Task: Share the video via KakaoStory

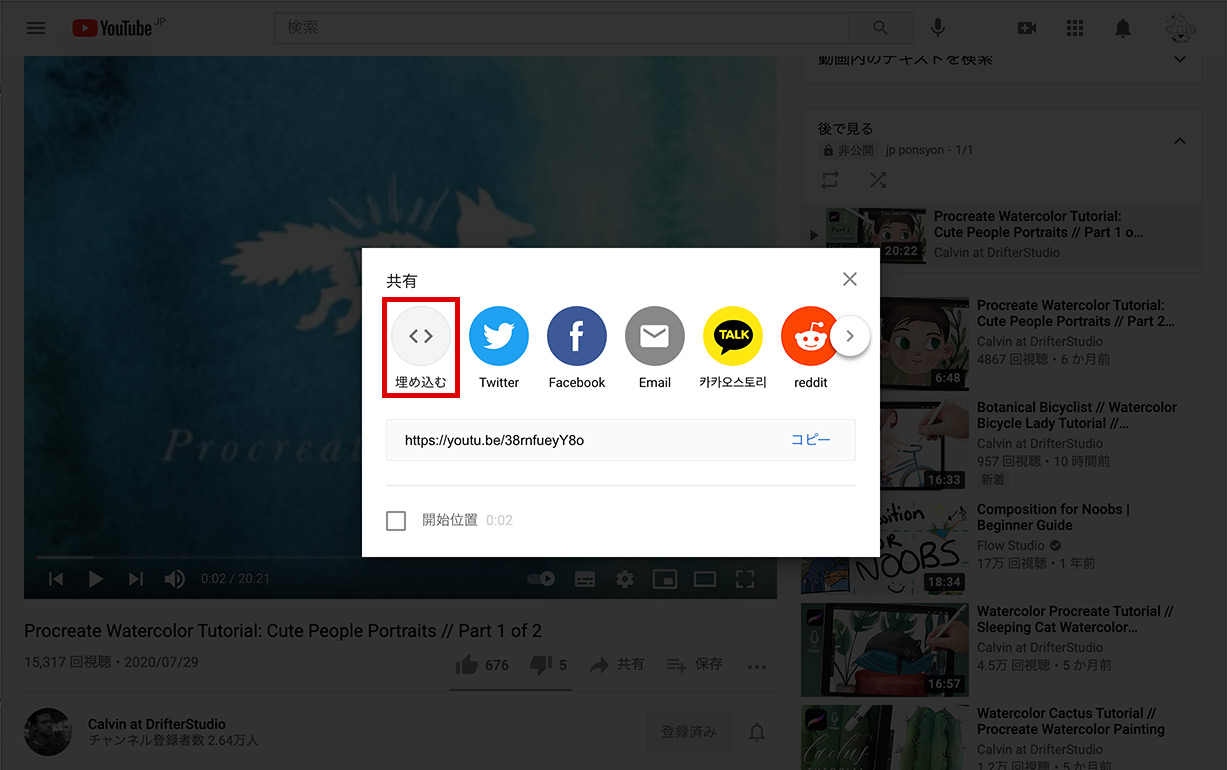Action: [x=733, y=348]
